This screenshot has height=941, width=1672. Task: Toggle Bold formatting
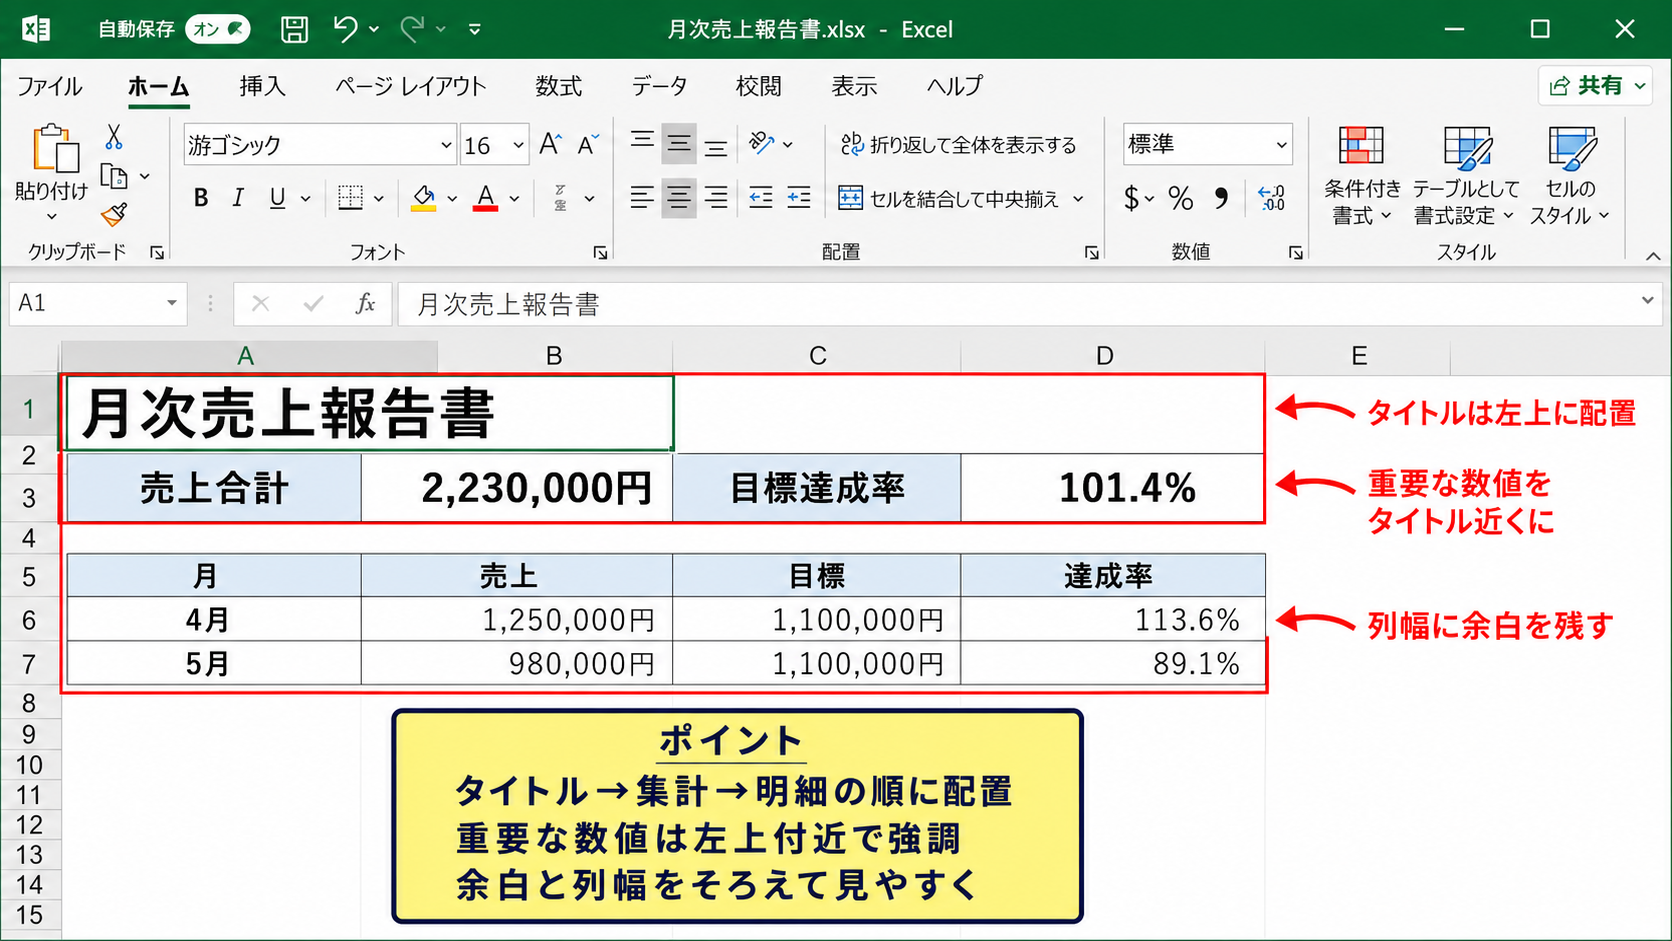[201, 198]
